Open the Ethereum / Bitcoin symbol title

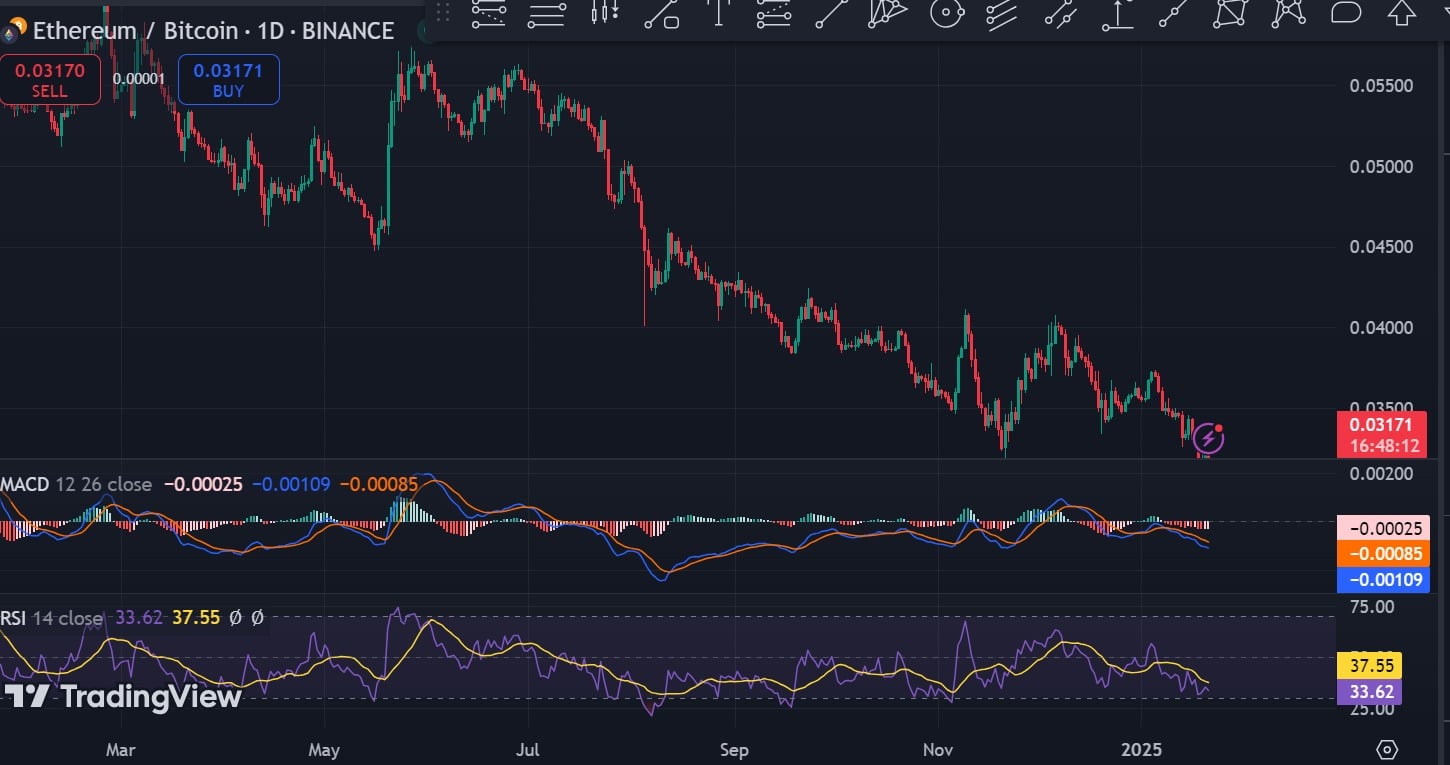212,30
